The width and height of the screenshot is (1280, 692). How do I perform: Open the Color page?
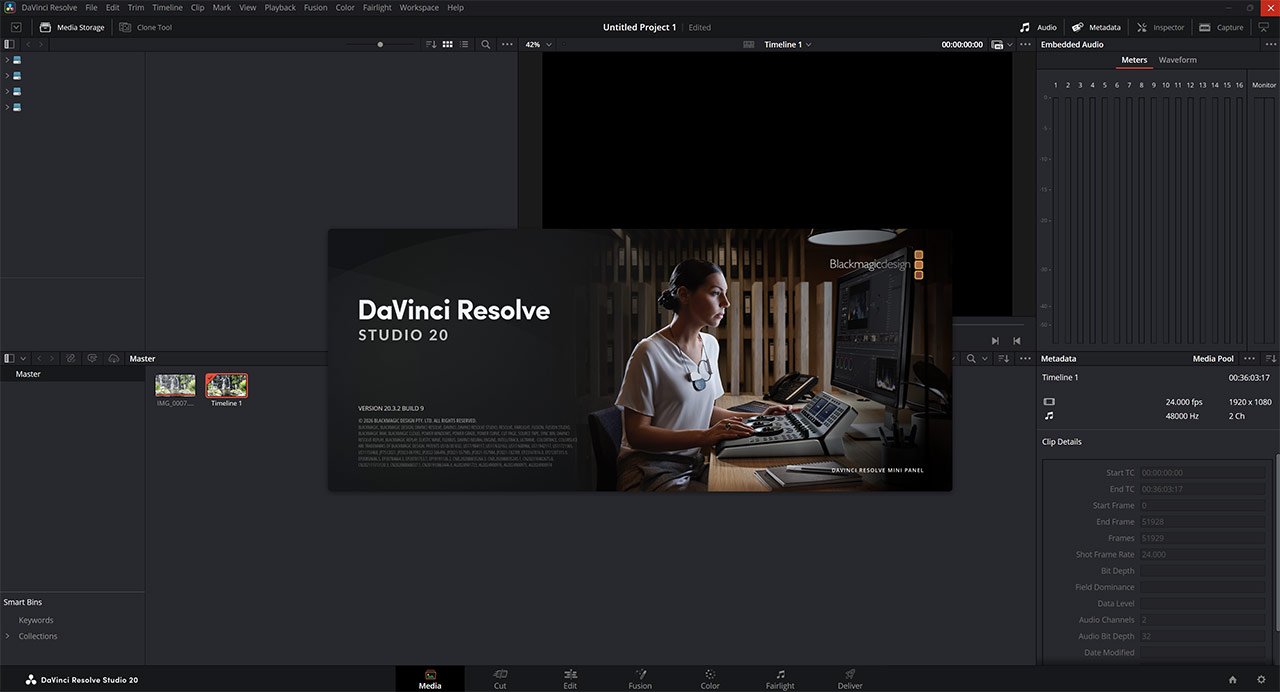pos(710,679)
